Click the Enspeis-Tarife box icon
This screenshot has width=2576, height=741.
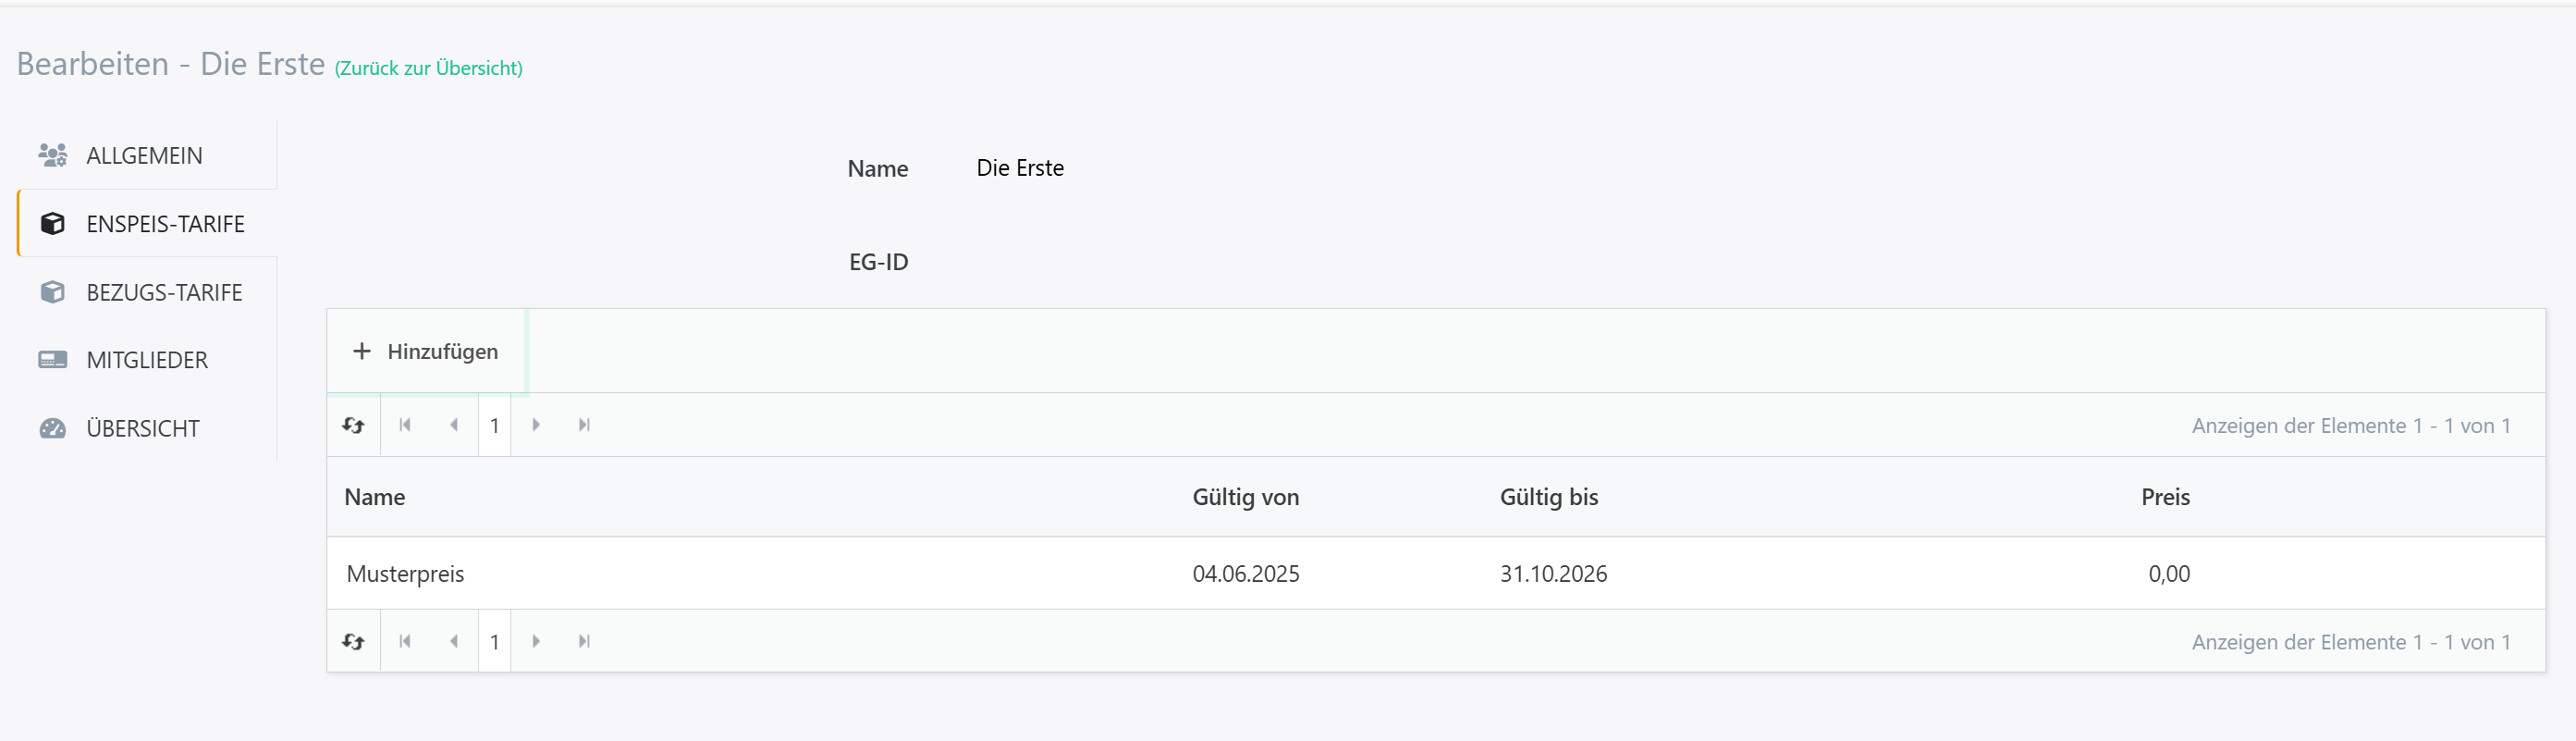52,223
